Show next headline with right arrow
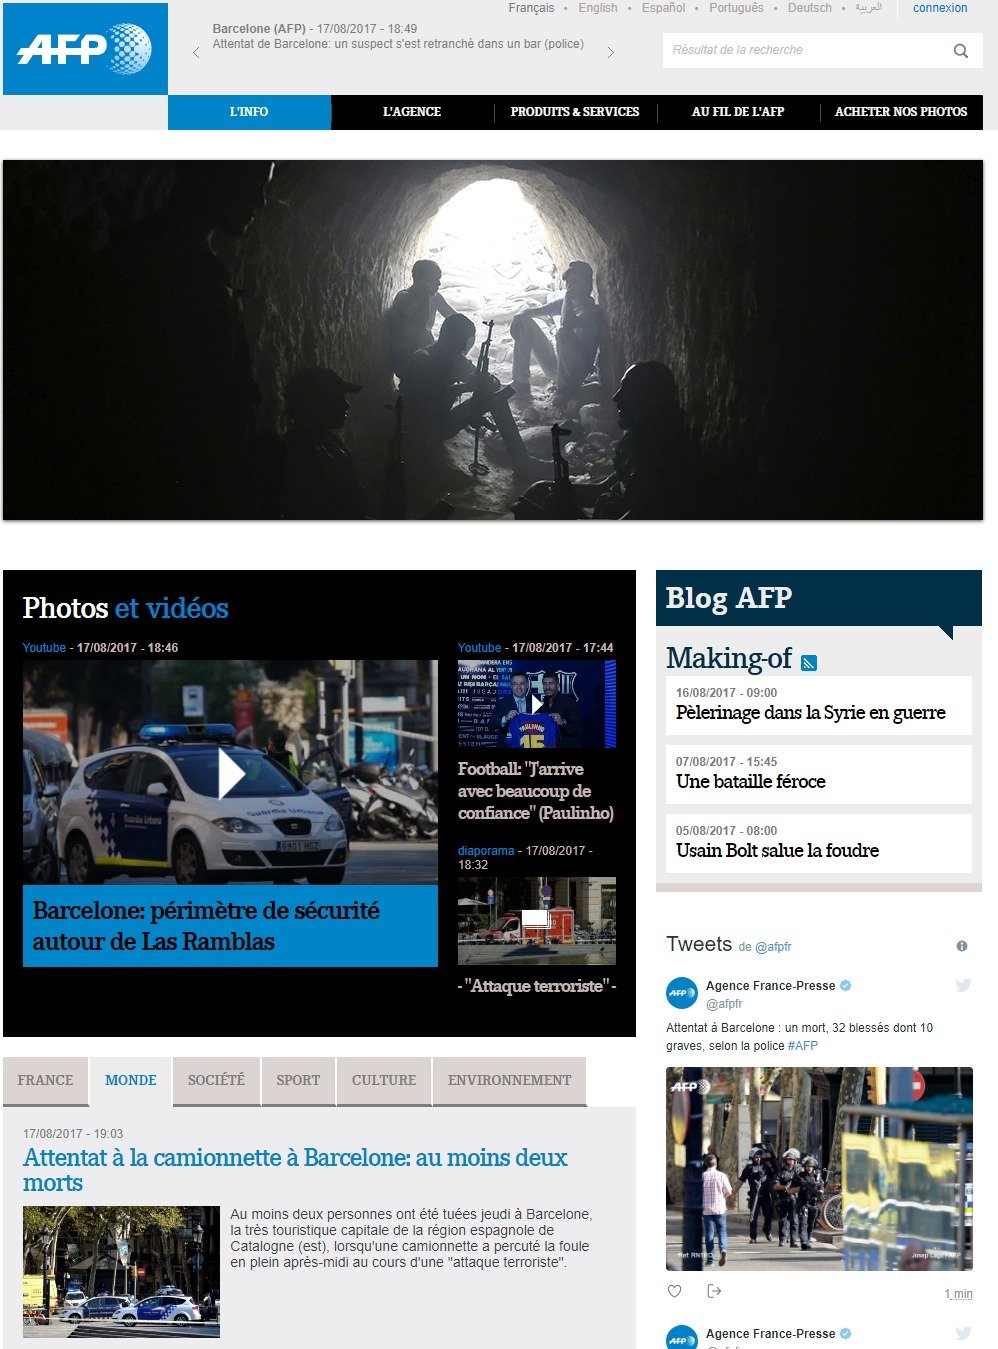 click(x=610, y=52)
